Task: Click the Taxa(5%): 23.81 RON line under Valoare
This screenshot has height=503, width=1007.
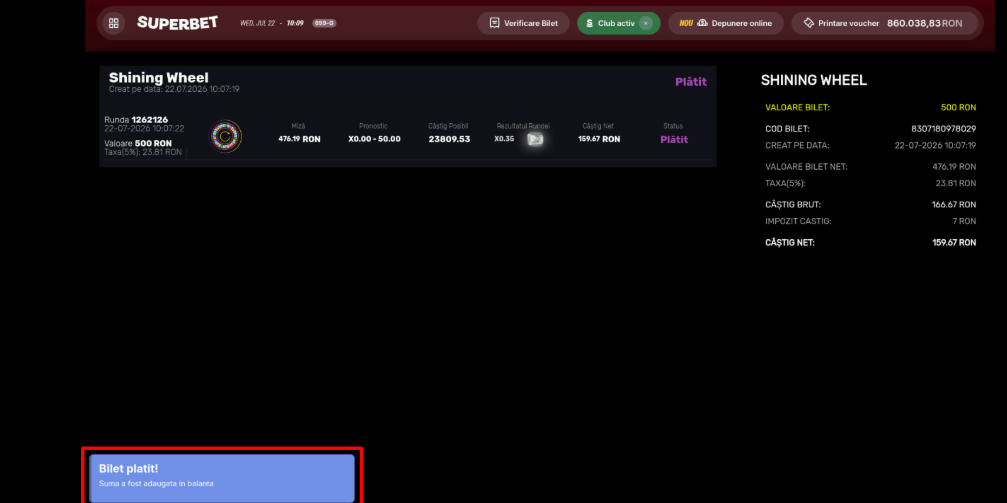Action: 143,152
